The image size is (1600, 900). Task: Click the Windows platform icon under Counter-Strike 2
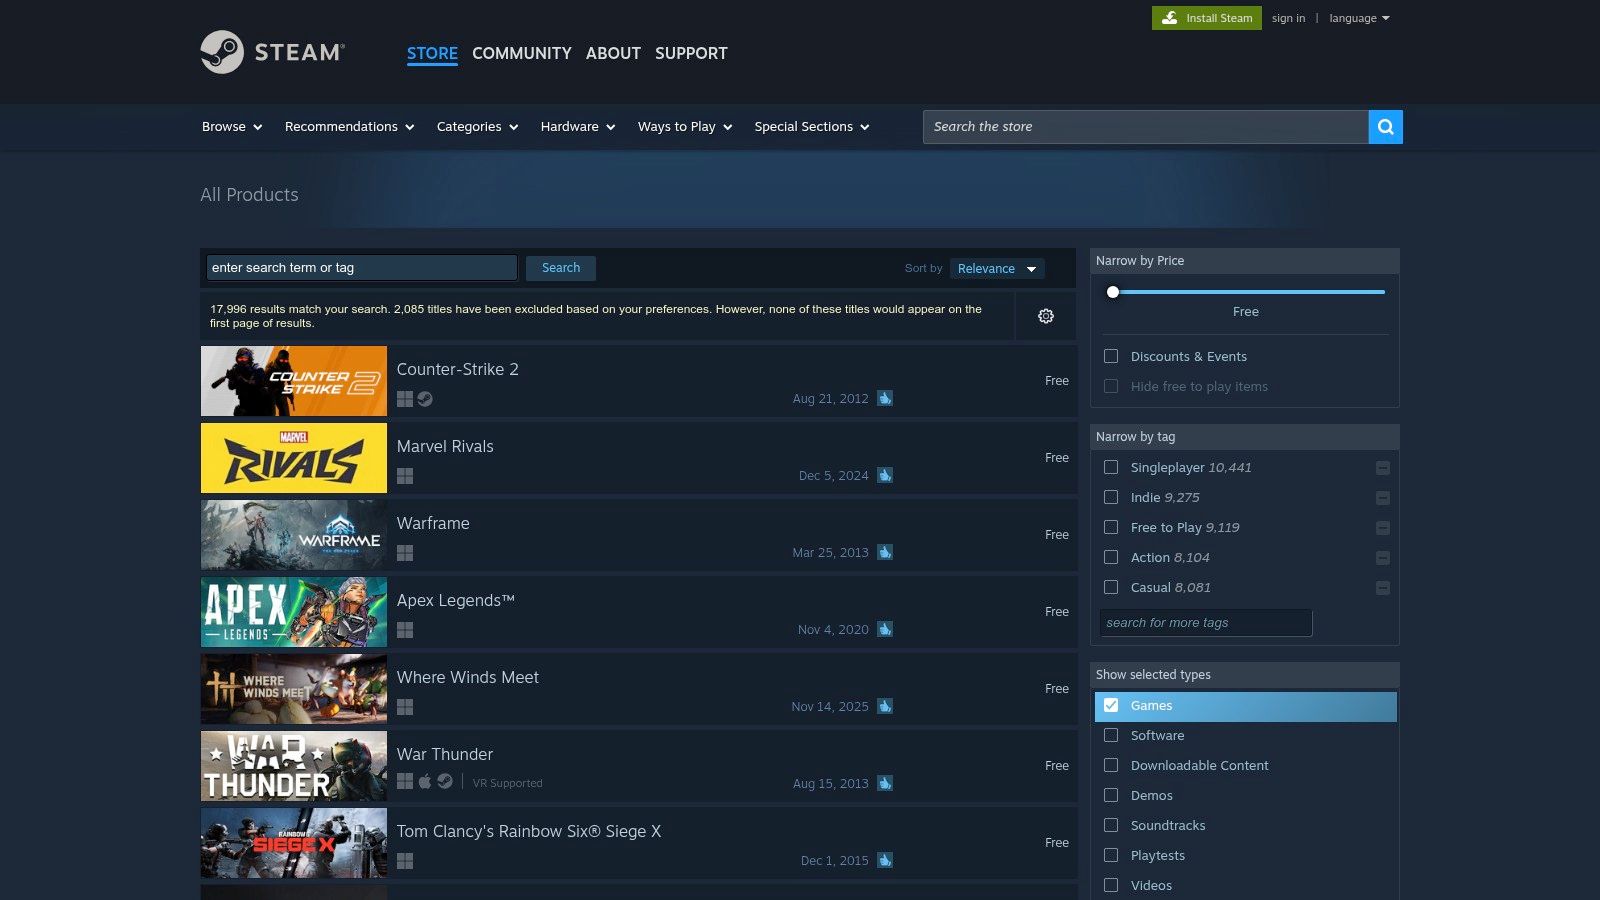405,398
